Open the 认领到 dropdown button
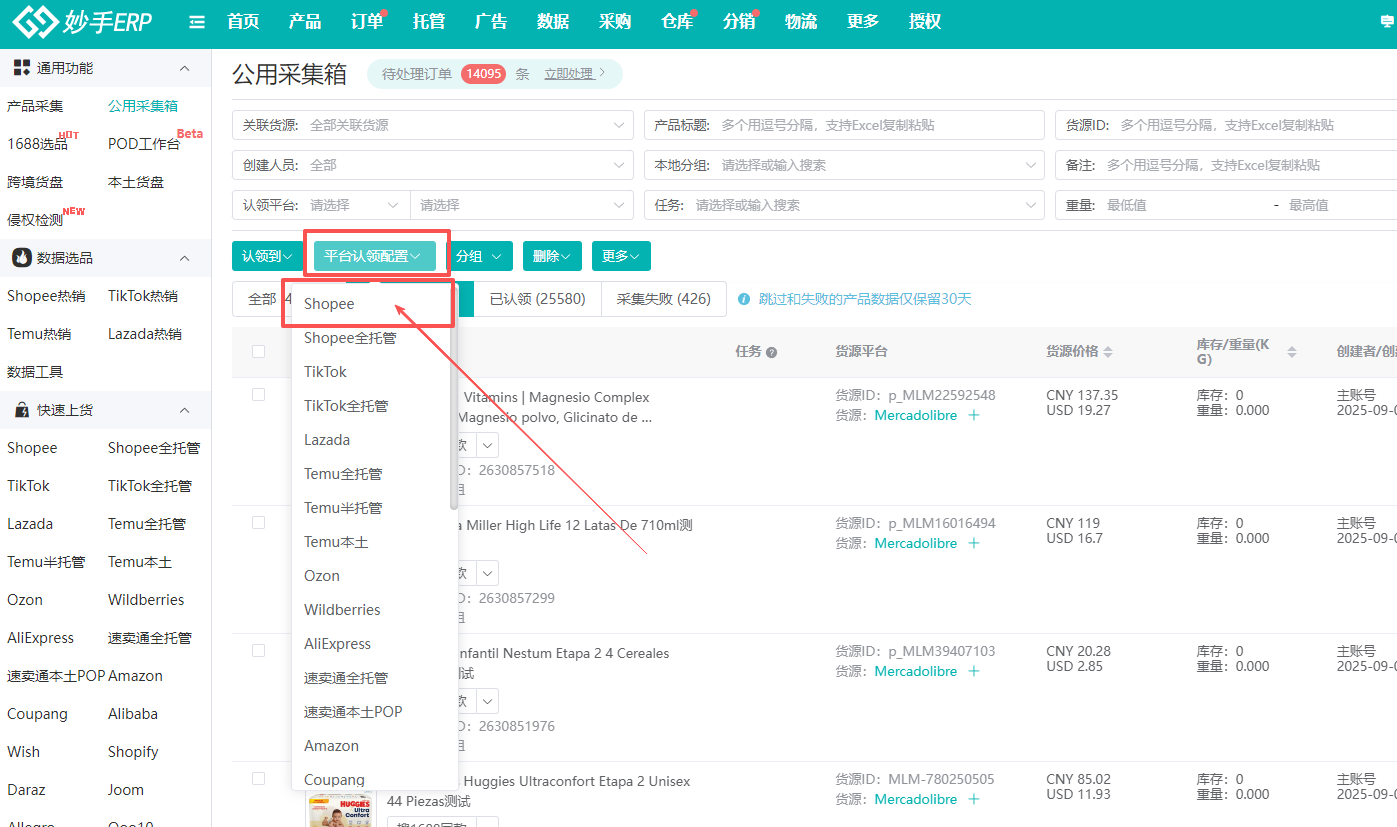The height and width of the screenshot is (827, 1397). [267, 256]
